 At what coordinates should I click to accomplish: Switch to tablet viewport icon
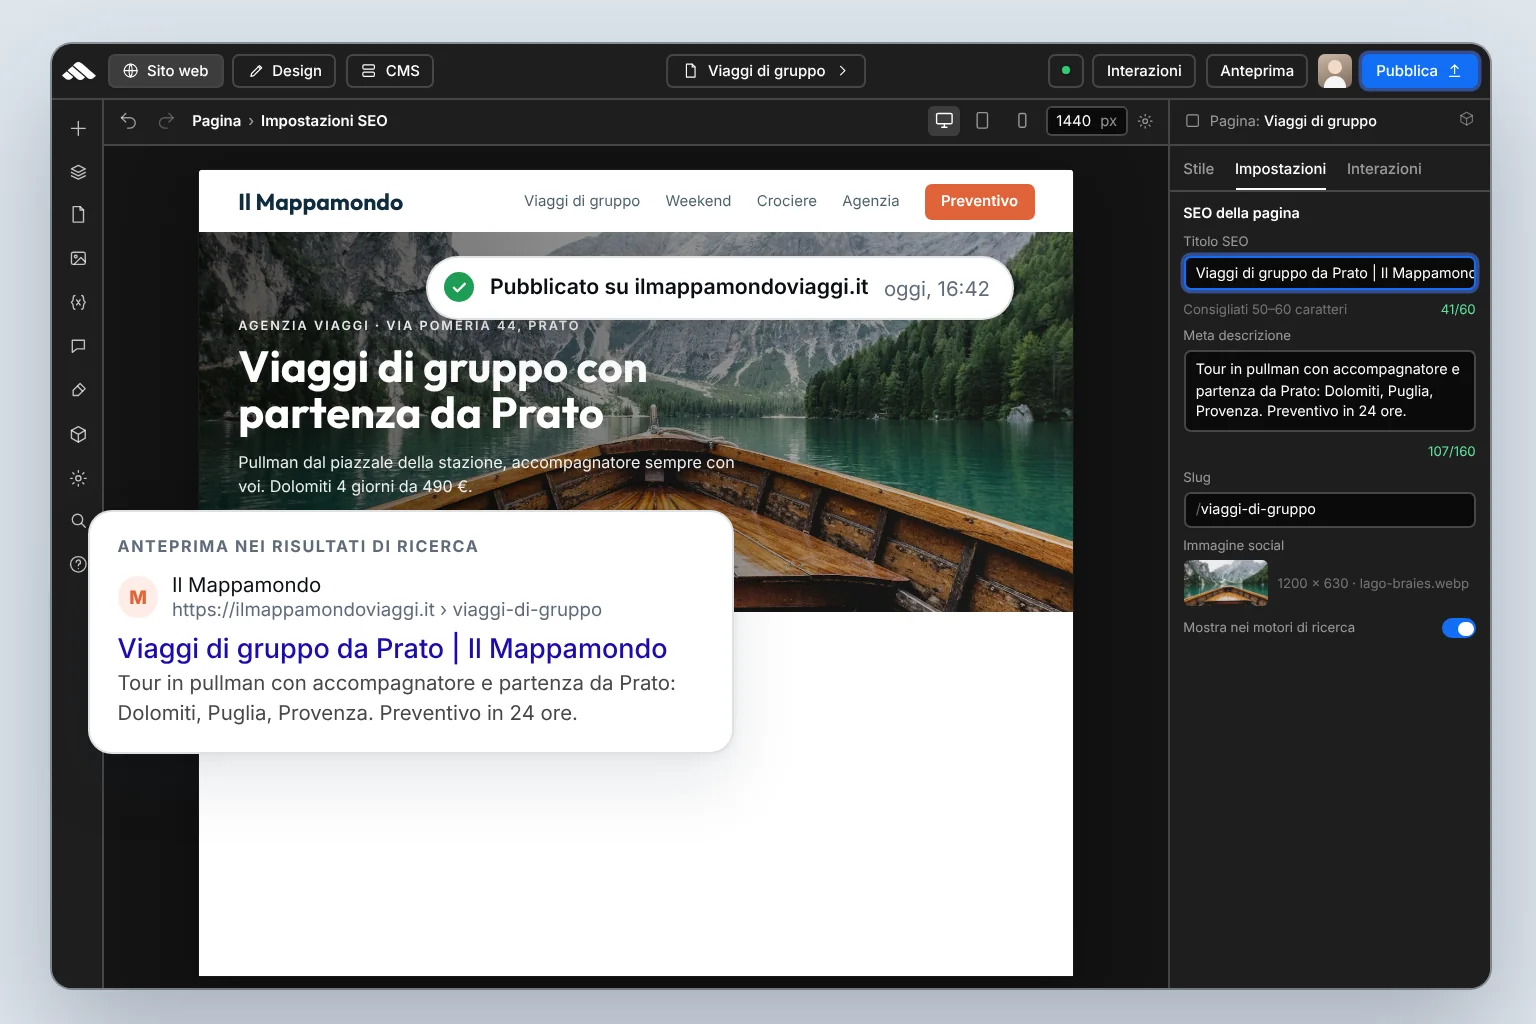pyautogui.click(x=982, y=121)
